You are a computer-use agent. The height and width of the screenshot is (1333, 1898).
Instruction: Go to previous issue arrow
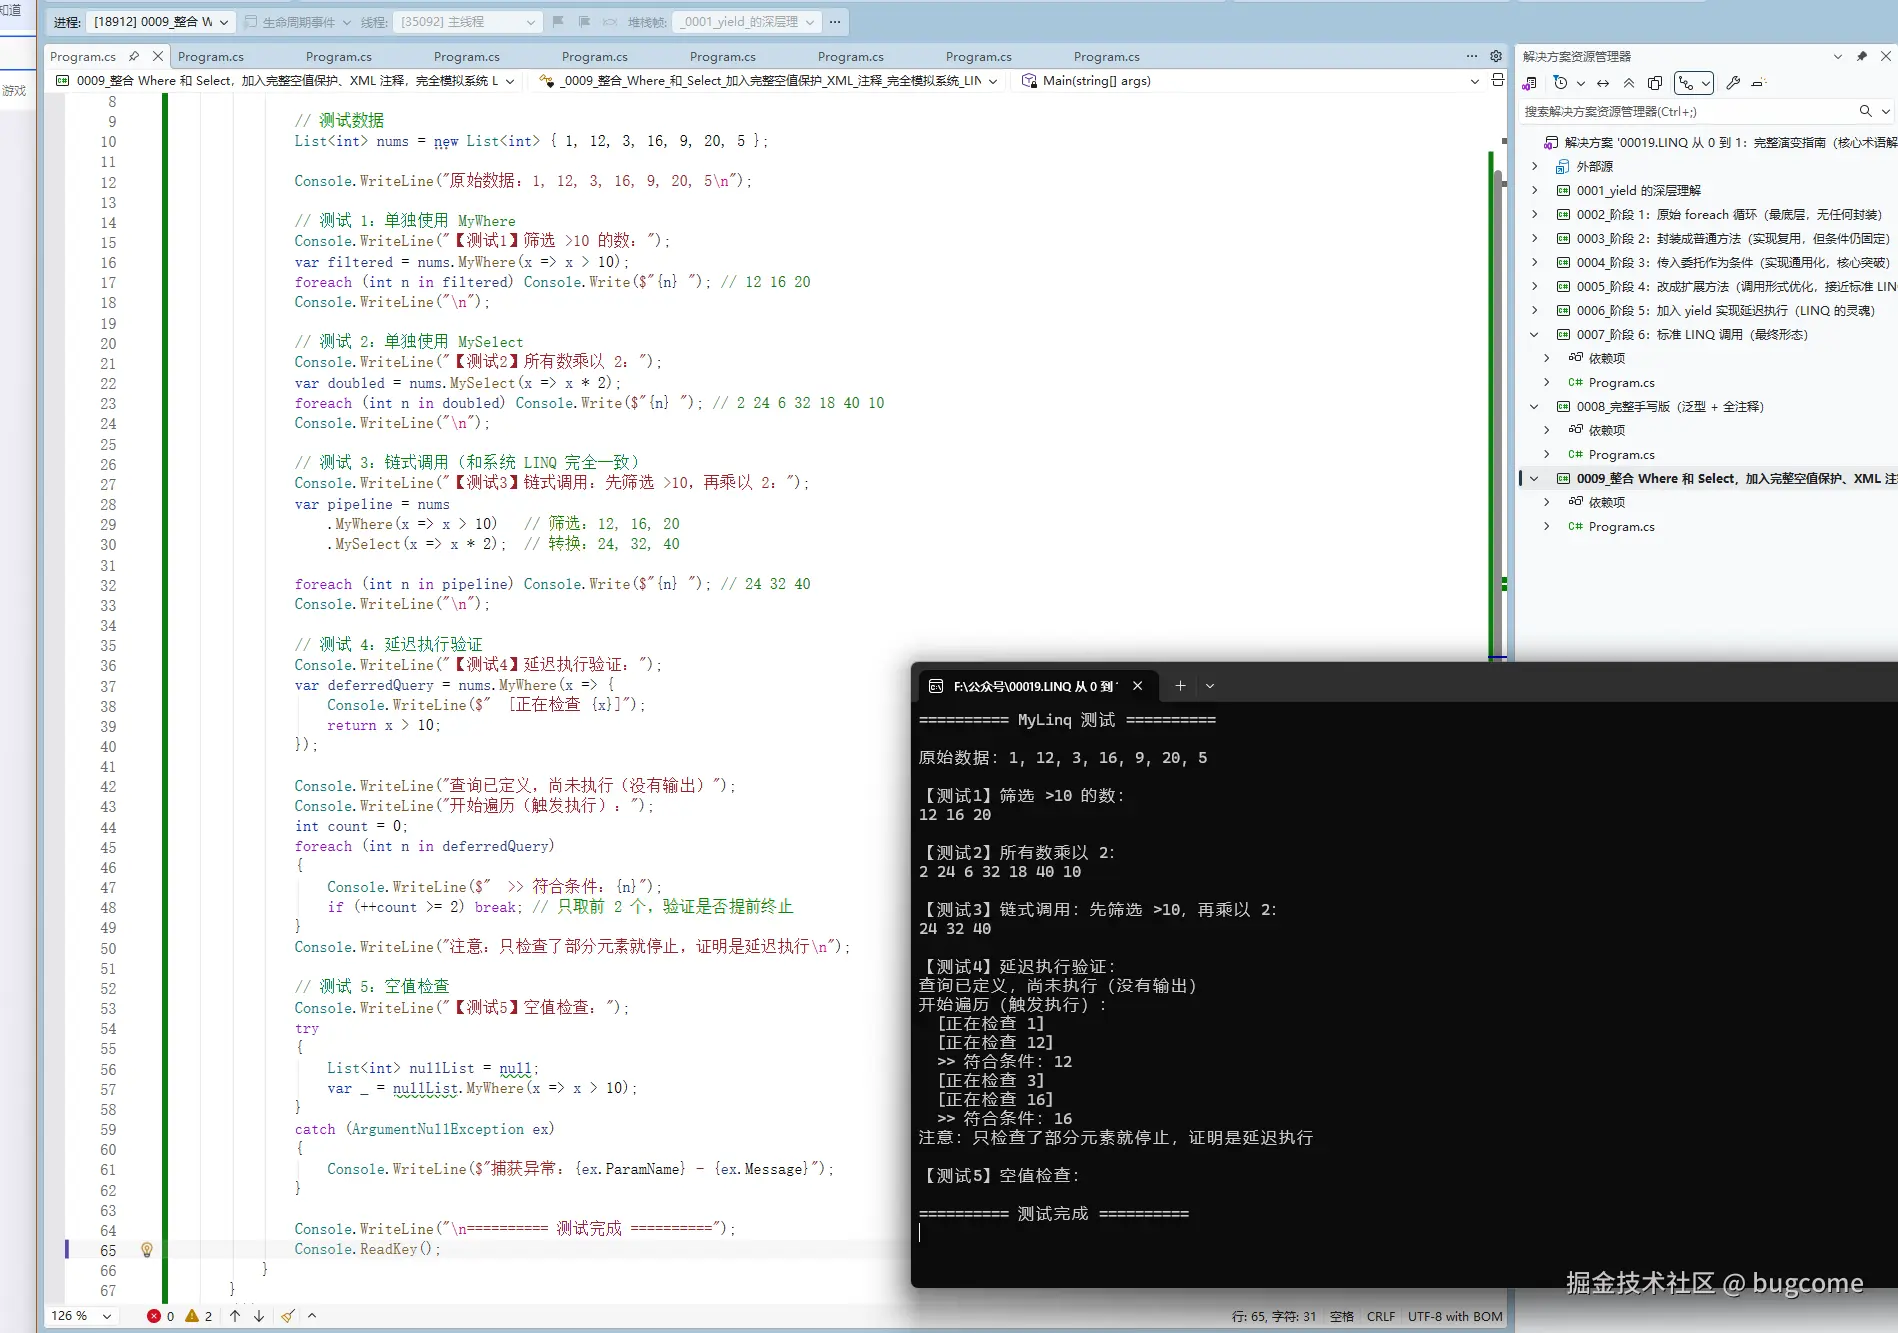tap(235, 1316)
